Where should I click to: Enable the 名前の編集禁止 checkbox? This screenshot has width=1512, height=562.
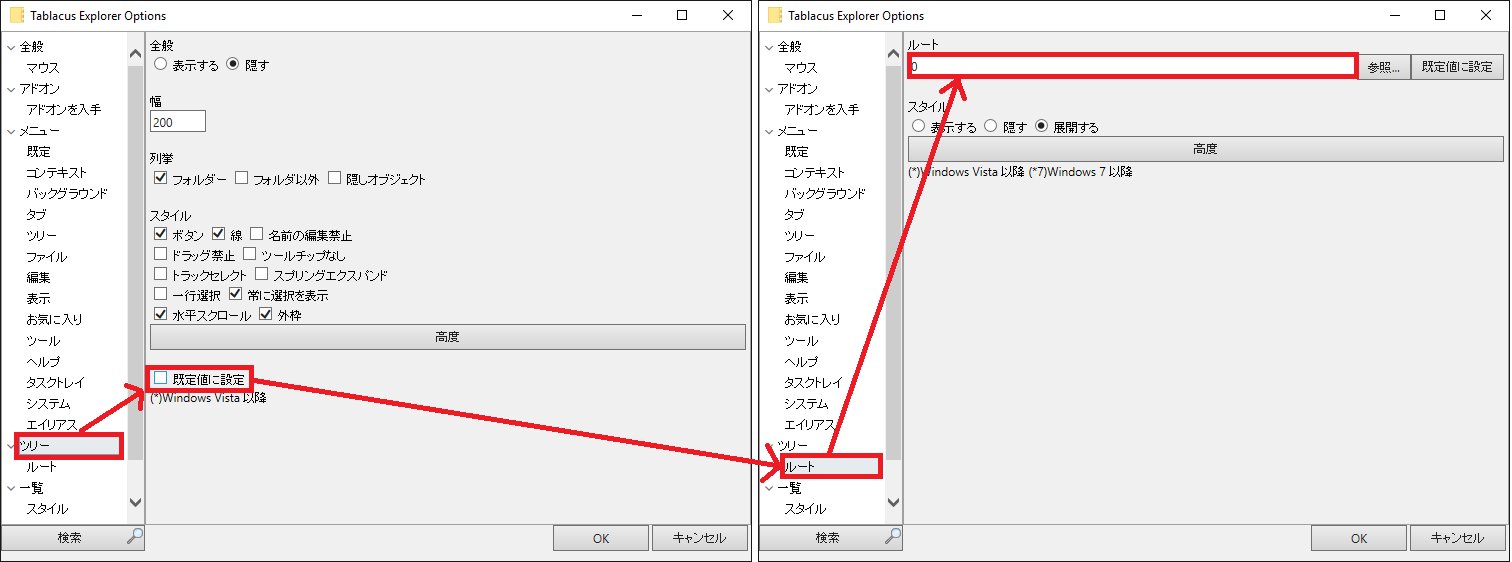256,235
